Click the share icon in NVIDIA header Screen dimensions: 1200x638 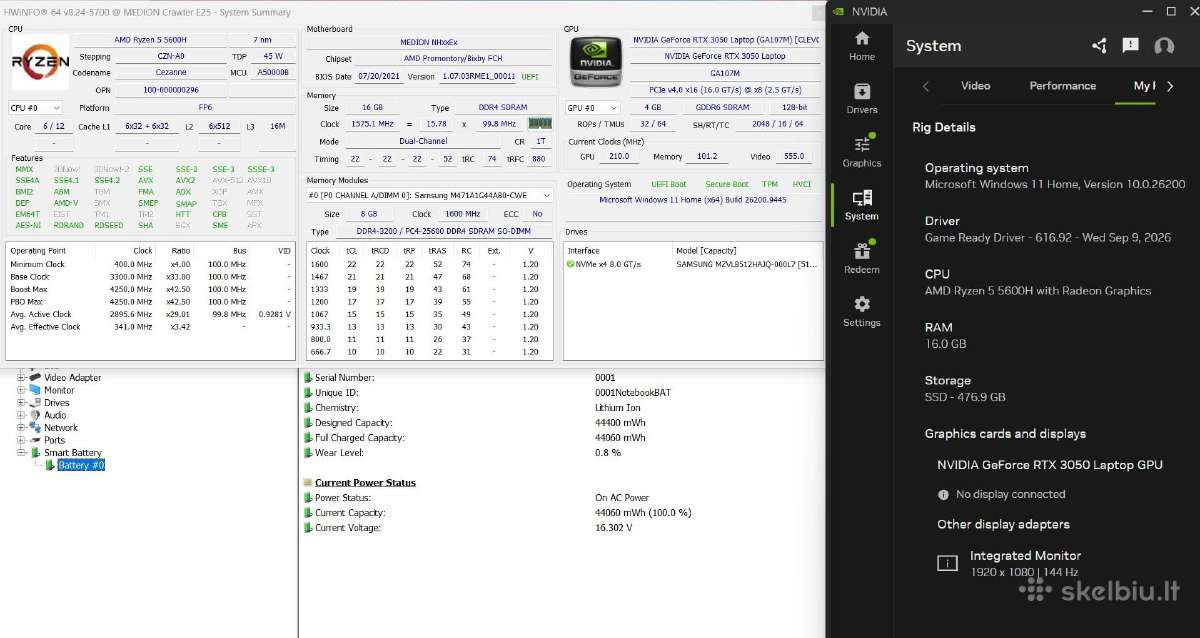pos(1100,46)
